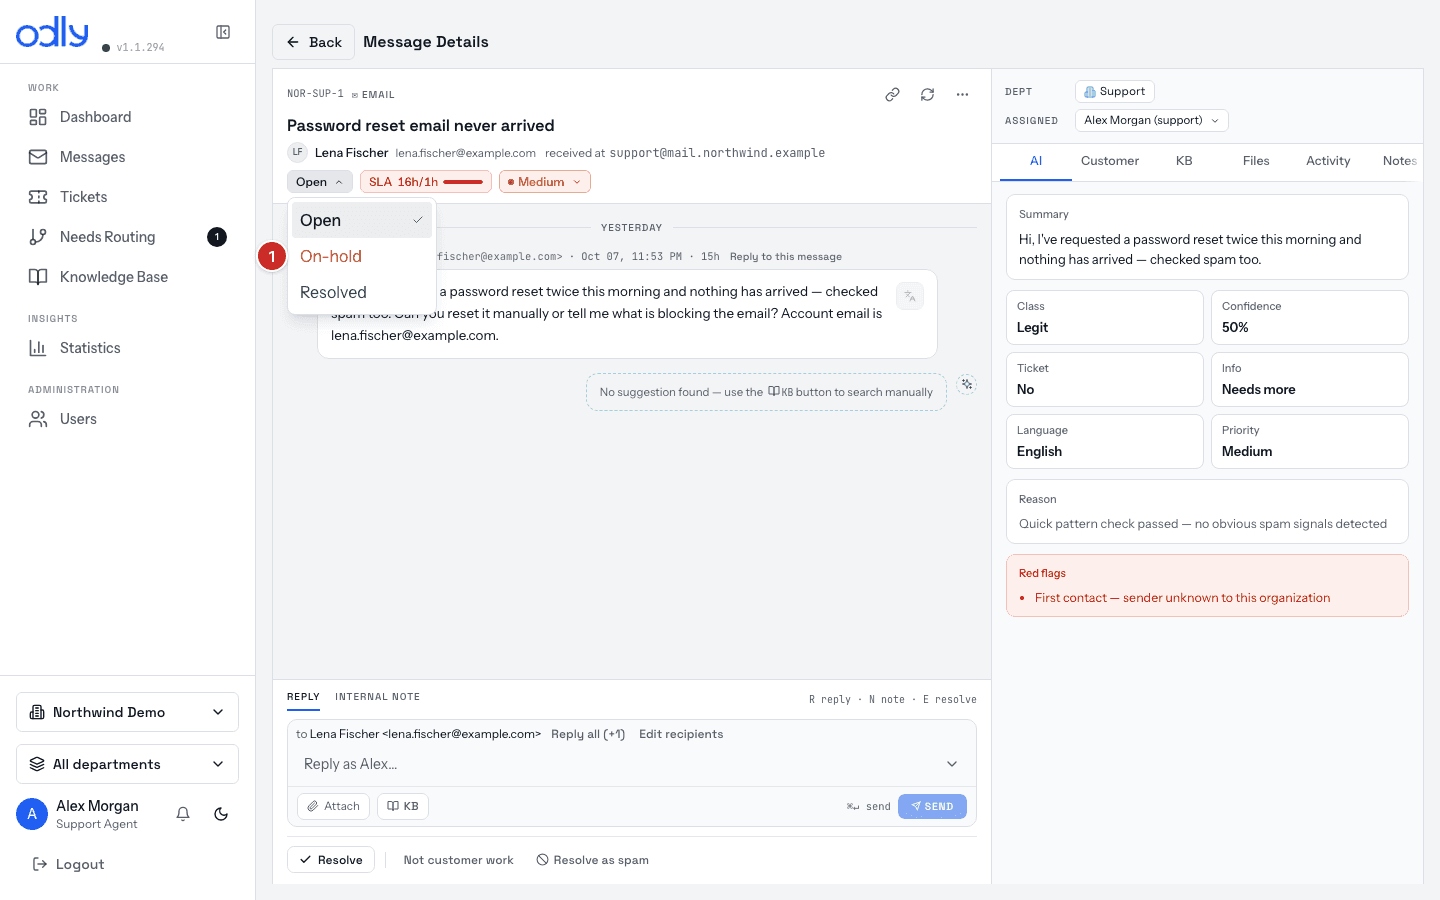The height and width of the screenshot is (900, 1440).
Task: Open the Medium priority dropdown
Action: point(545,182)
